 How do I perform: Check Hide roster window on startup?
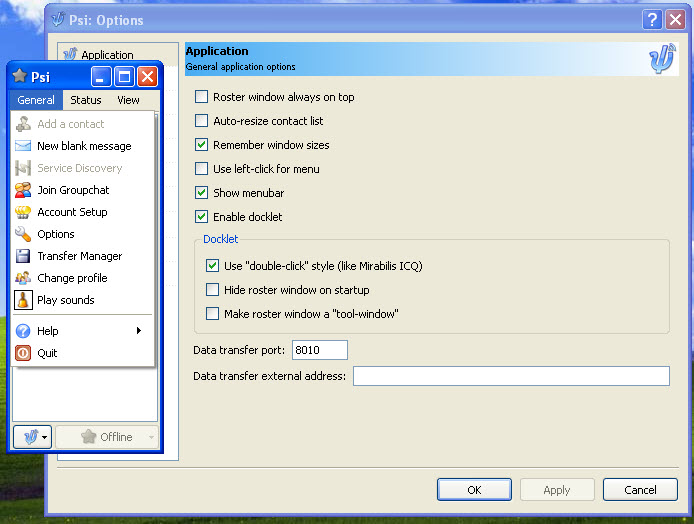click(212, 289)
